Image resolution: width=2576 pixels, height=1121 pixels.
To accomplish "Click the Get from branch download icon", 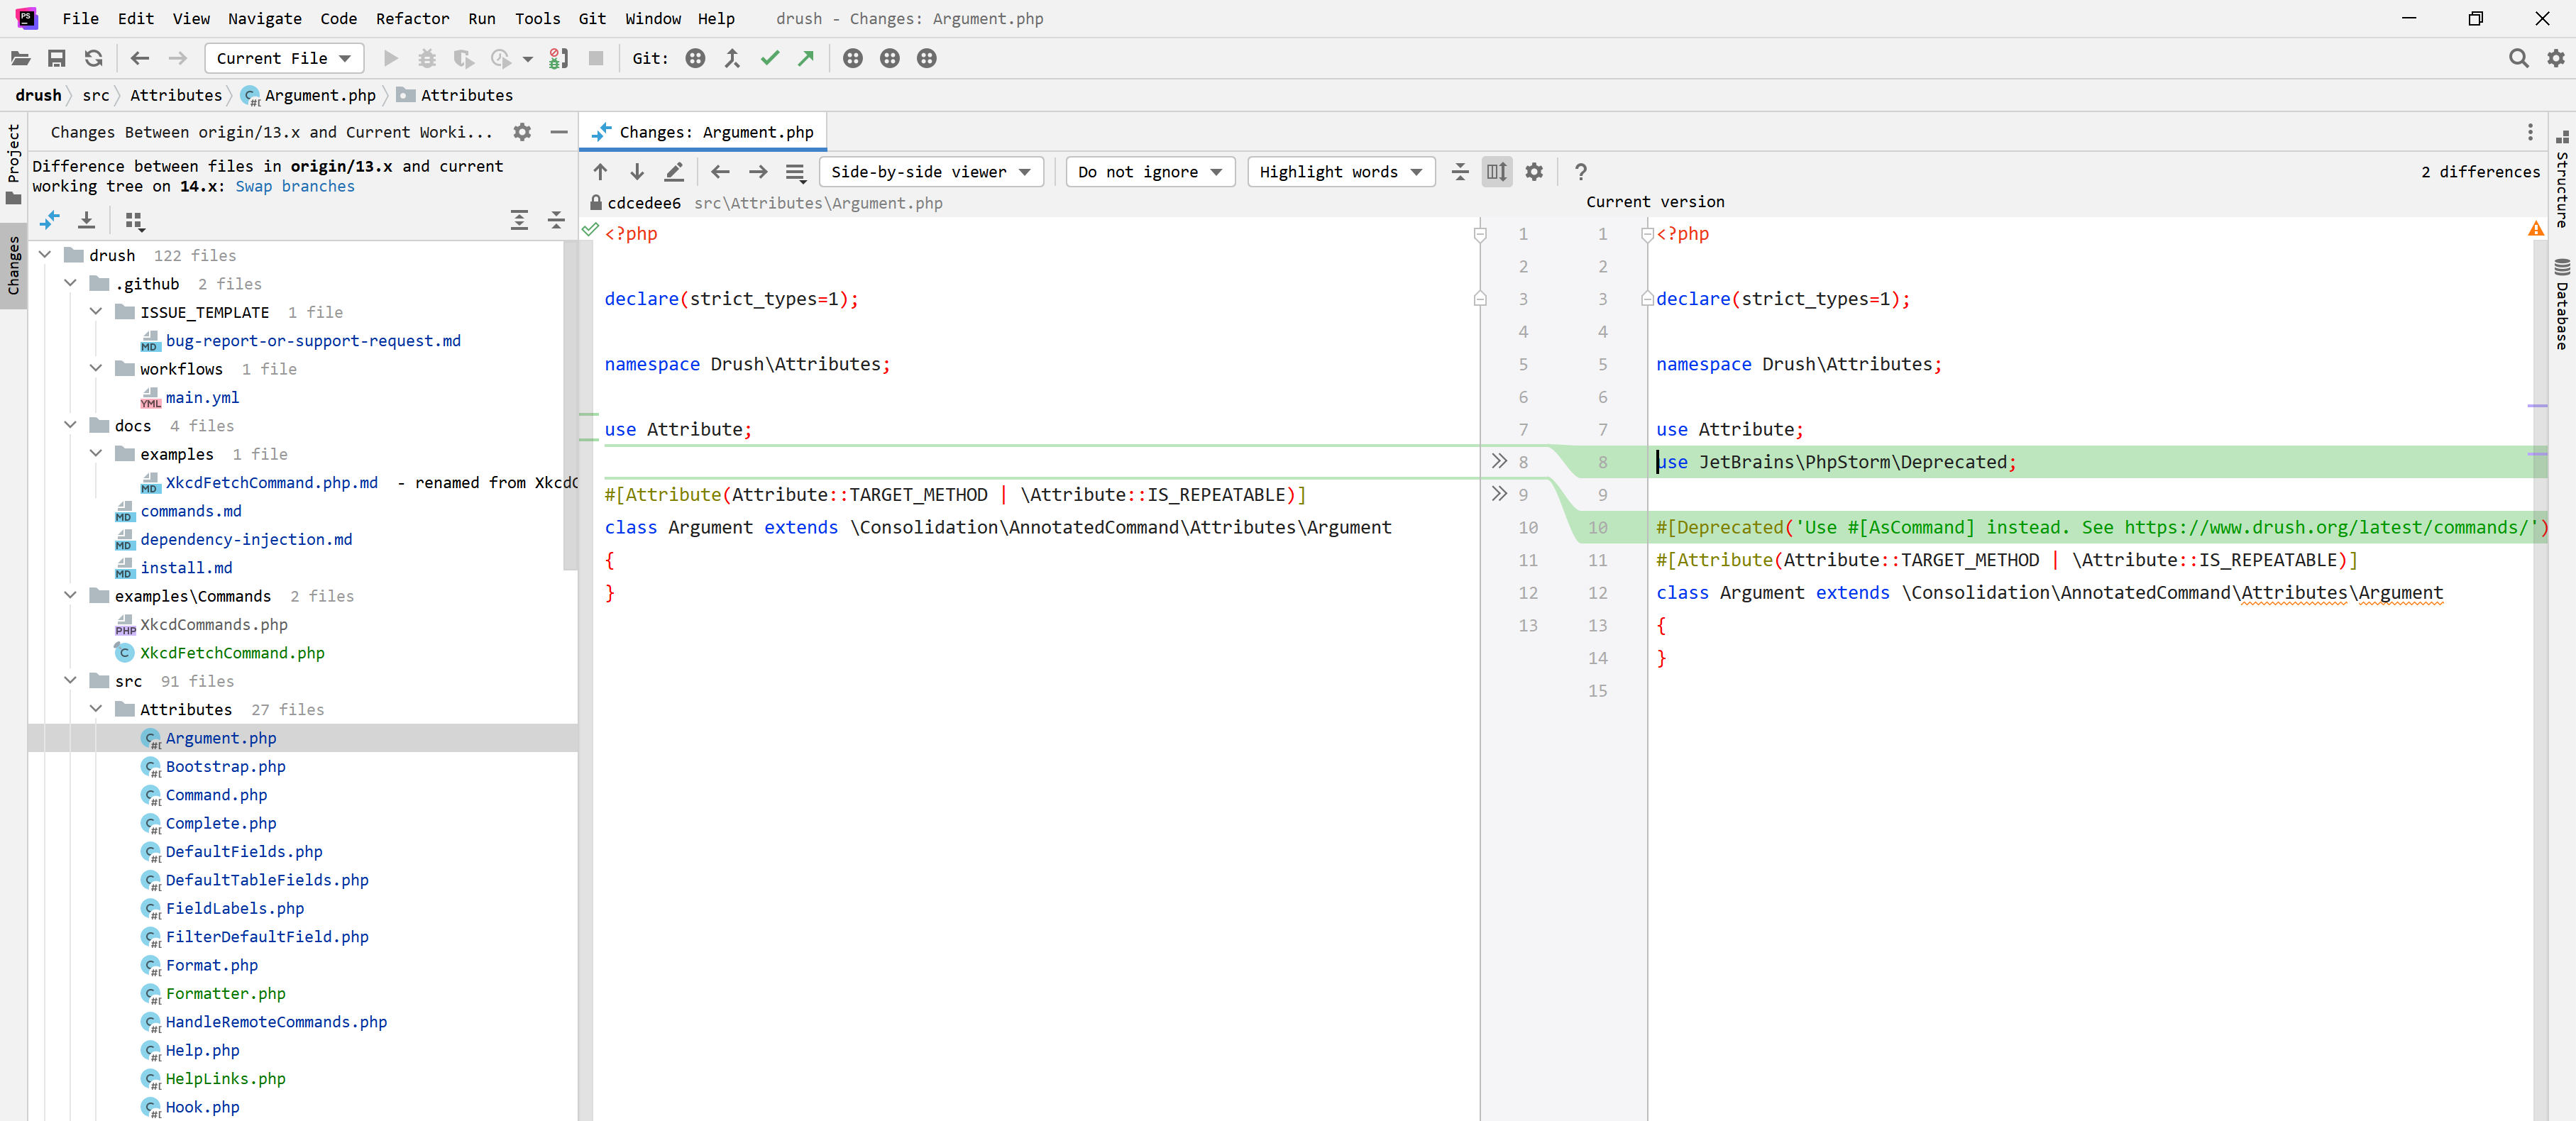I will coord(87,220).
